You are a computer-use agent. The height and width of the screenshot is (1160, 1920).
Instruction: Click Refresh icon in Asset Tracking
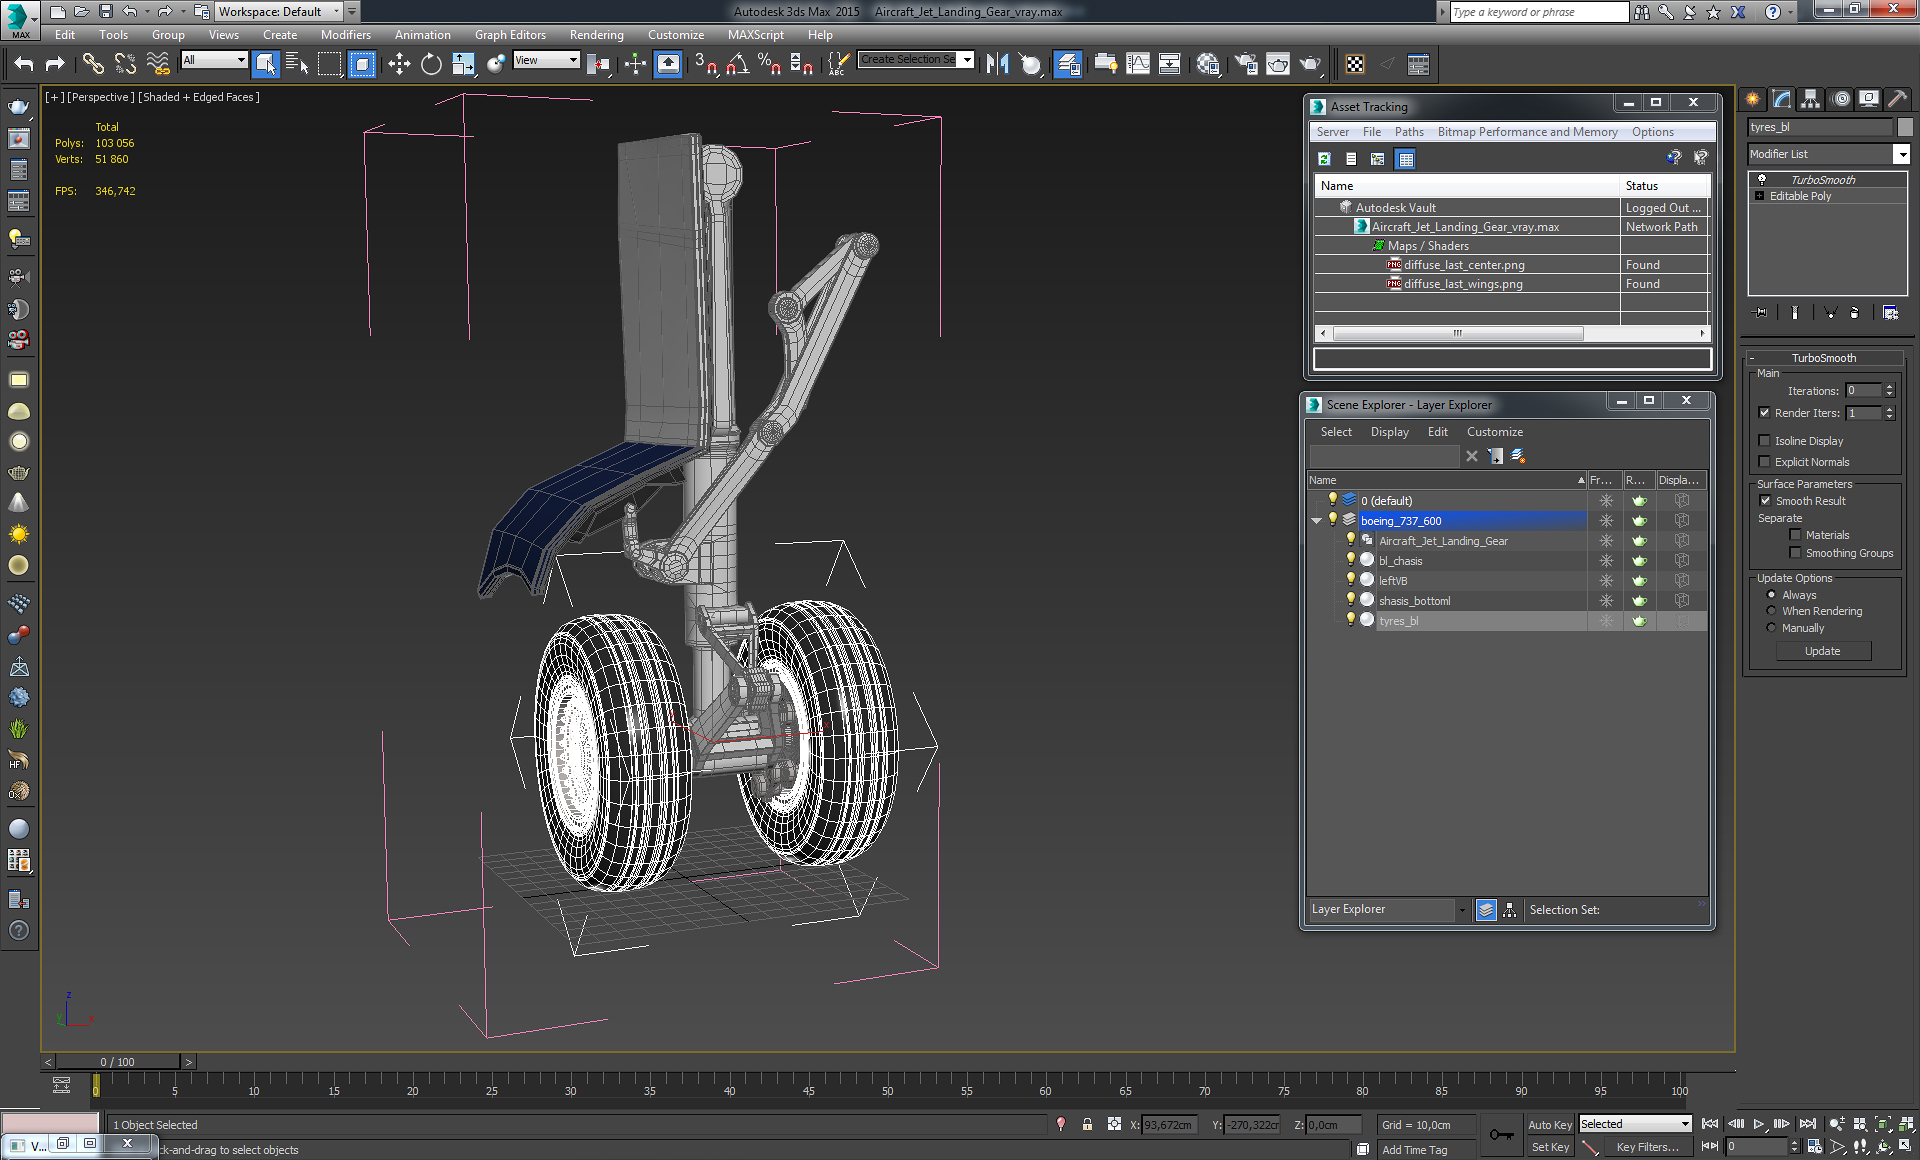1324,159
